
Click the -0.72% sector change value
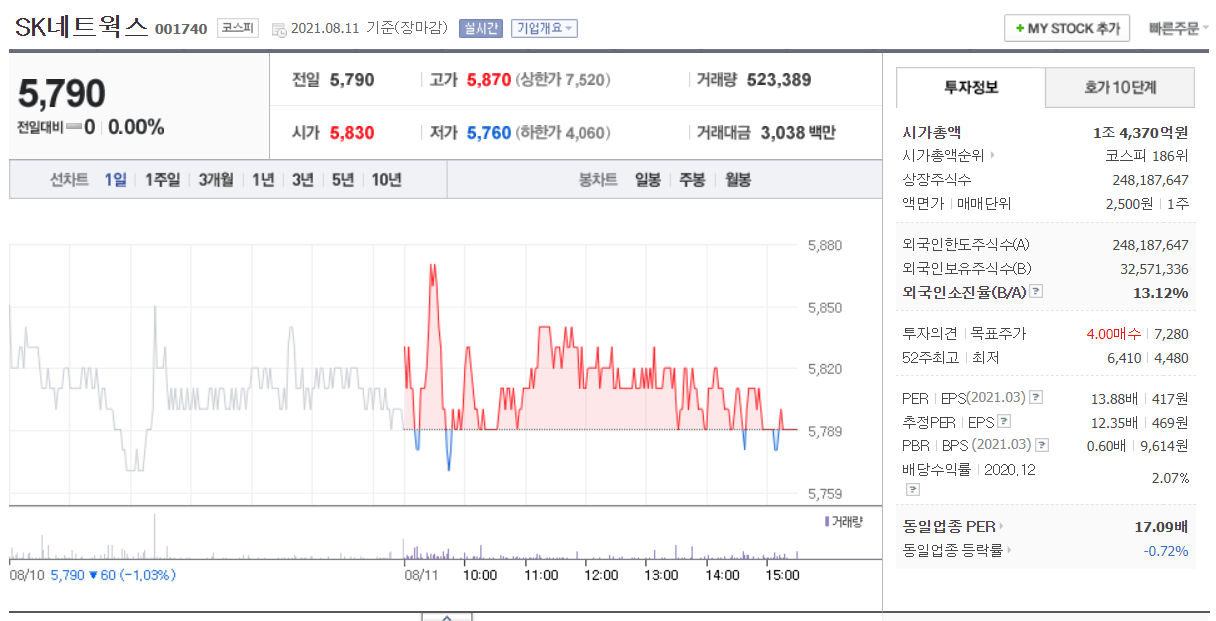(x=1166, y=550)
